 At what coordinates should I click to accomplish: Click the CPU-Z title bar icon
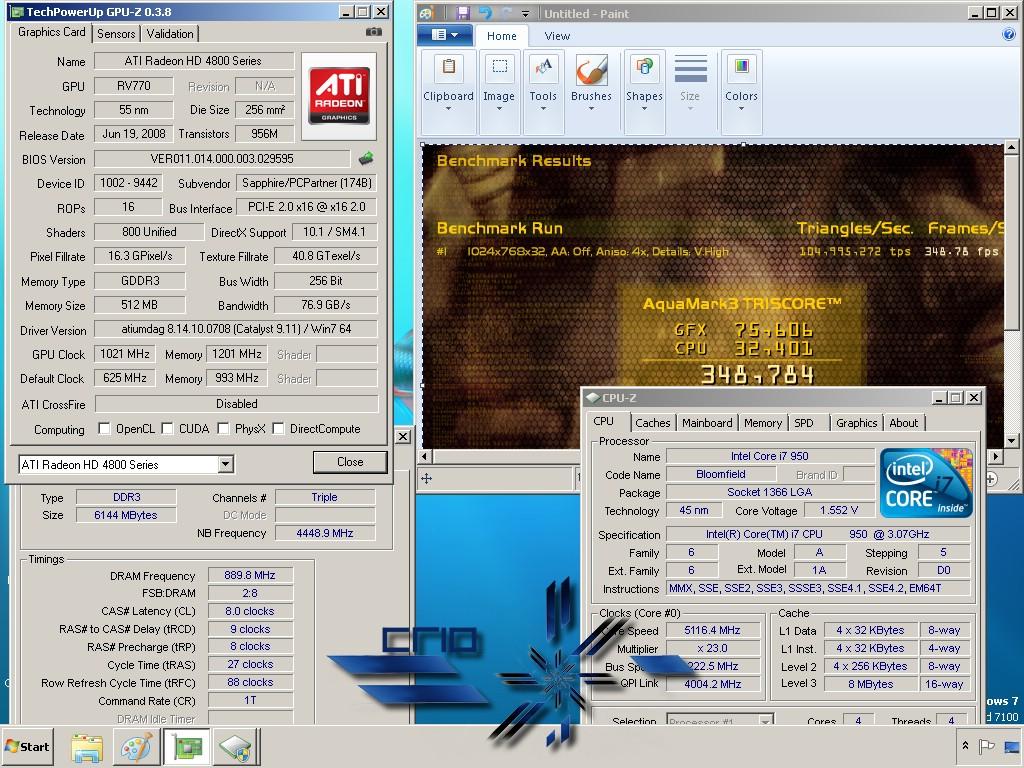pyautogui.click(x=592, y=397)
